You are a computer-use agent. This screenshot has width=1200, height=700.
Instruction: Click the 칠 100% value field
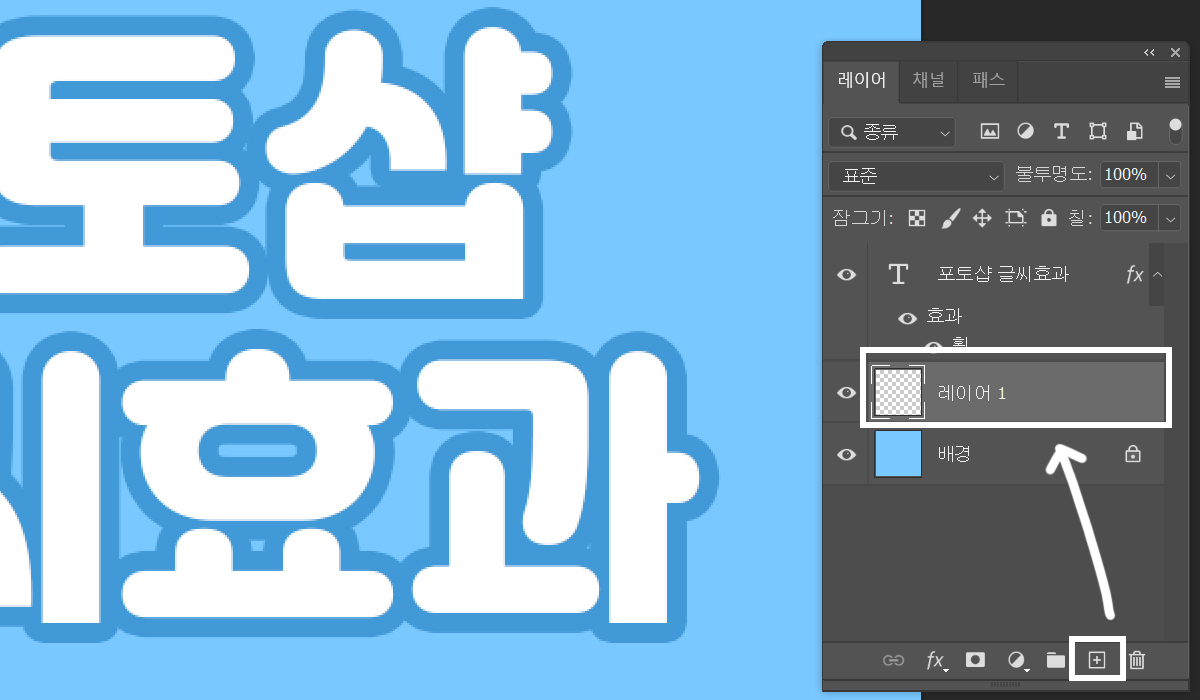click(1129, 217)
